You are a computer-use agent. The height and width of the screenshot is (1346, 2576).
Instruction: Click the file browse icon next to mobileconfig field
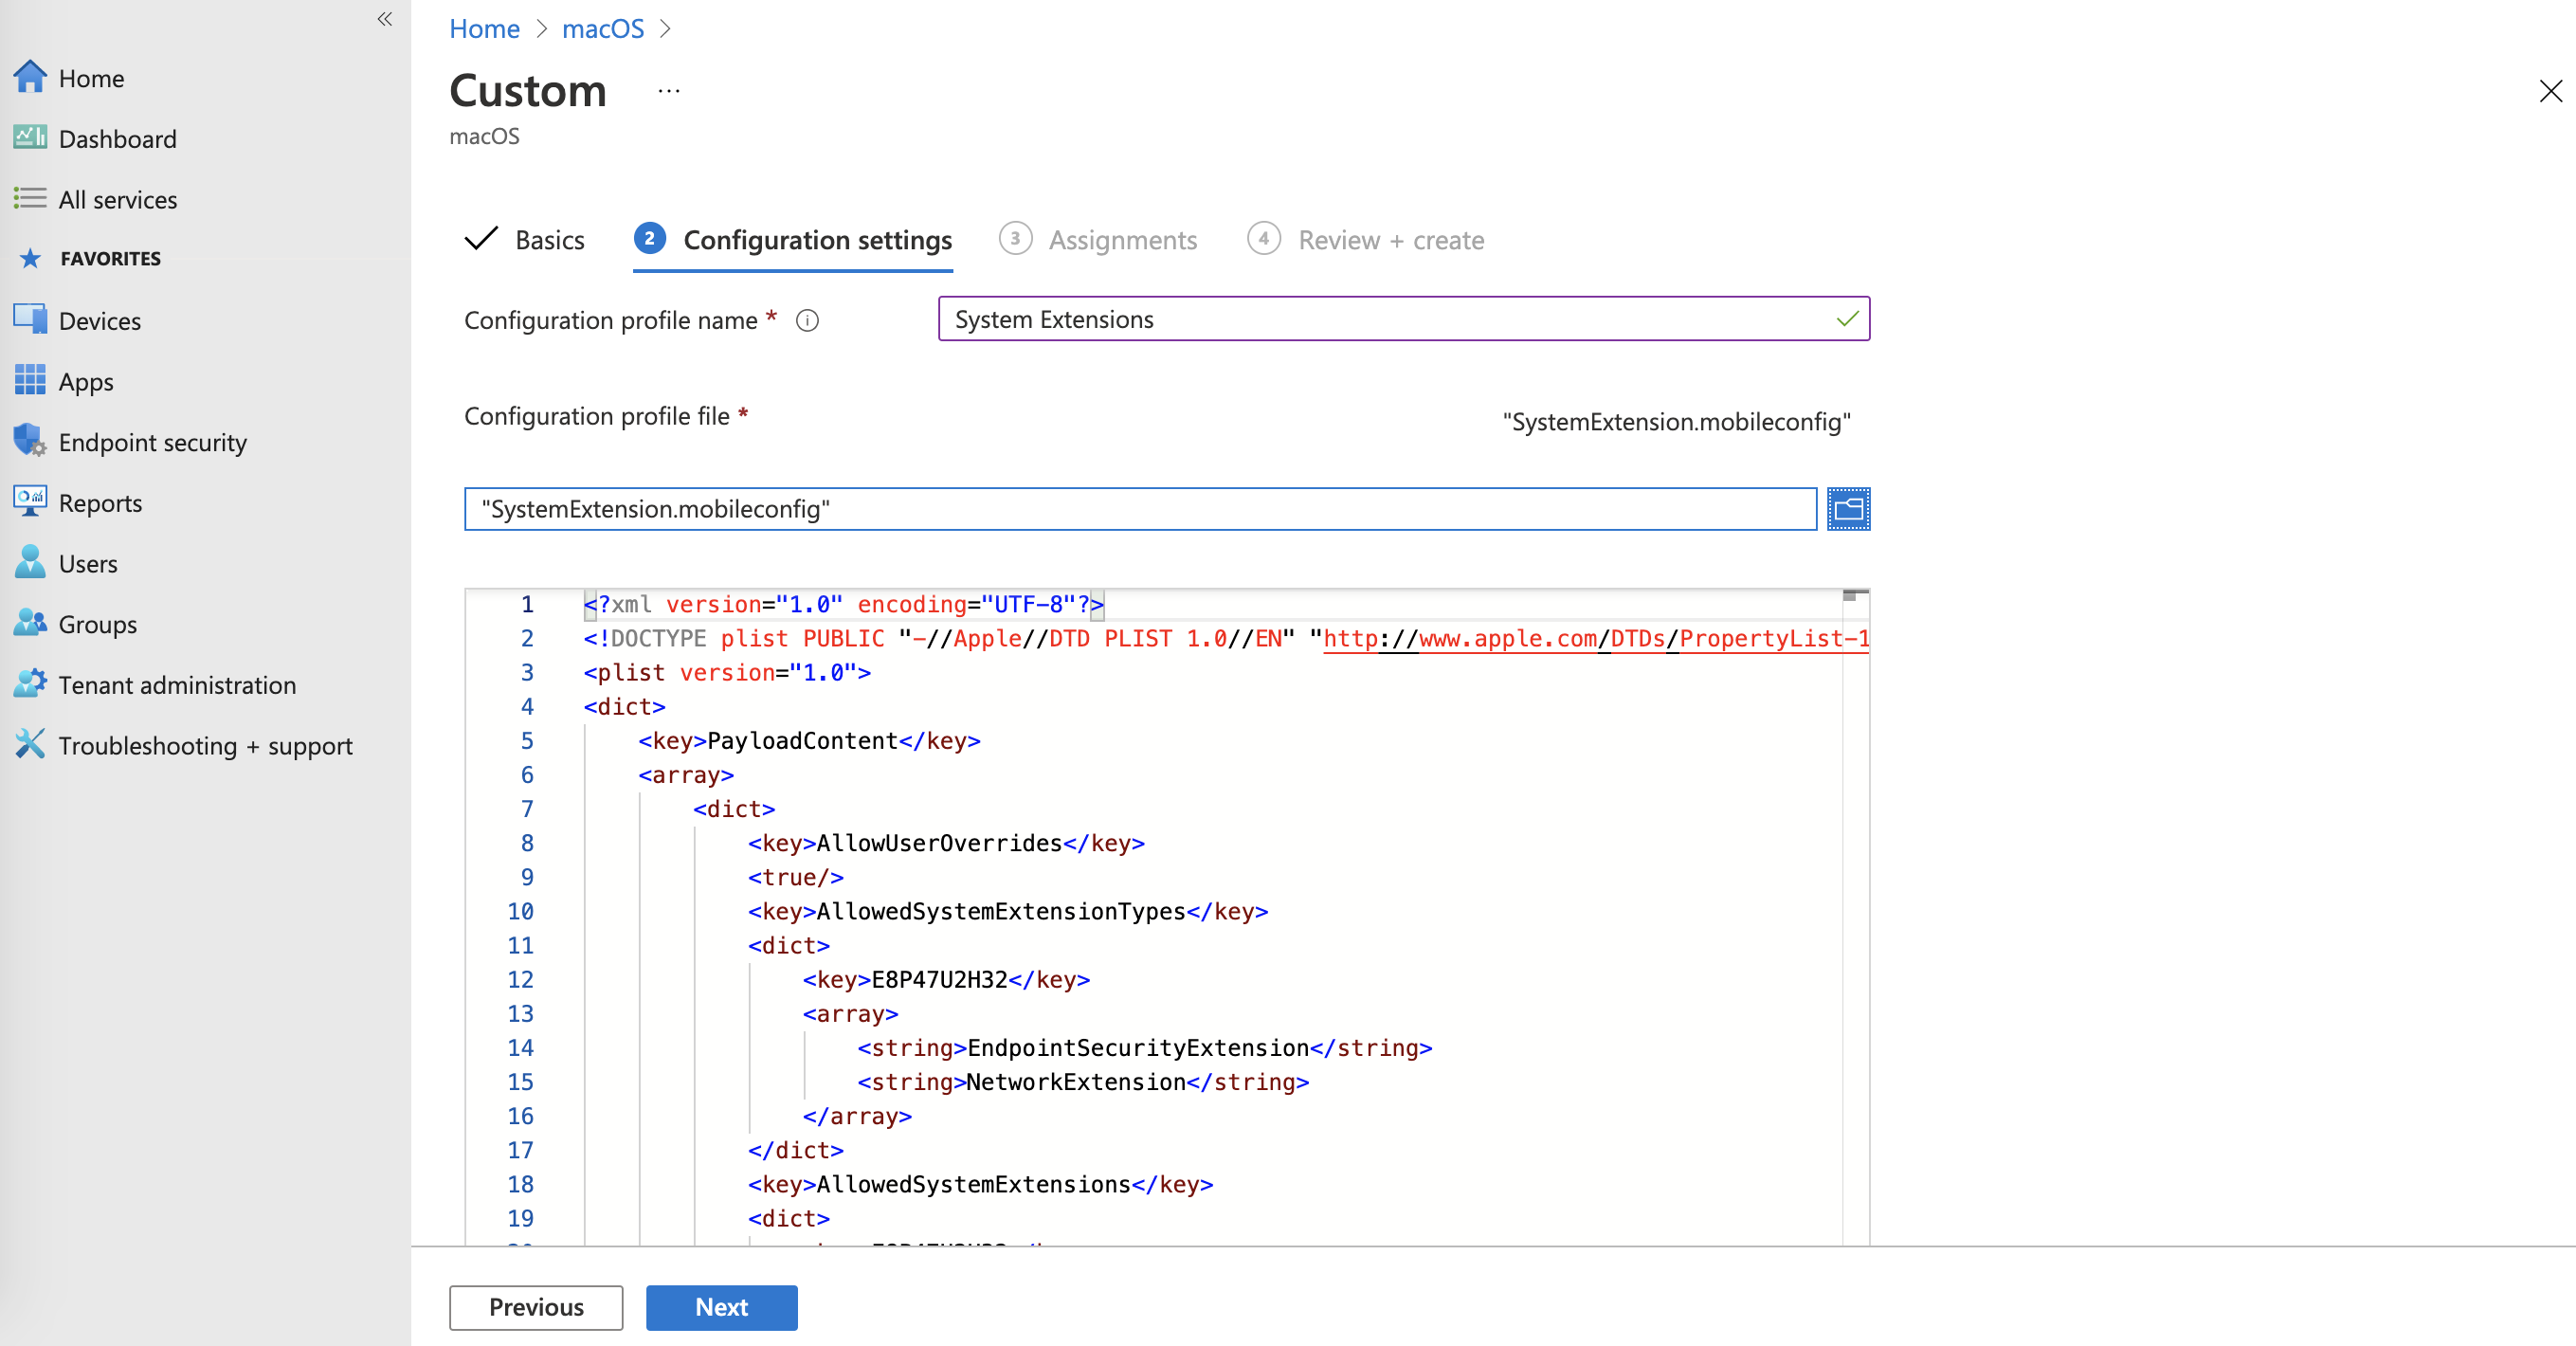1847,508
